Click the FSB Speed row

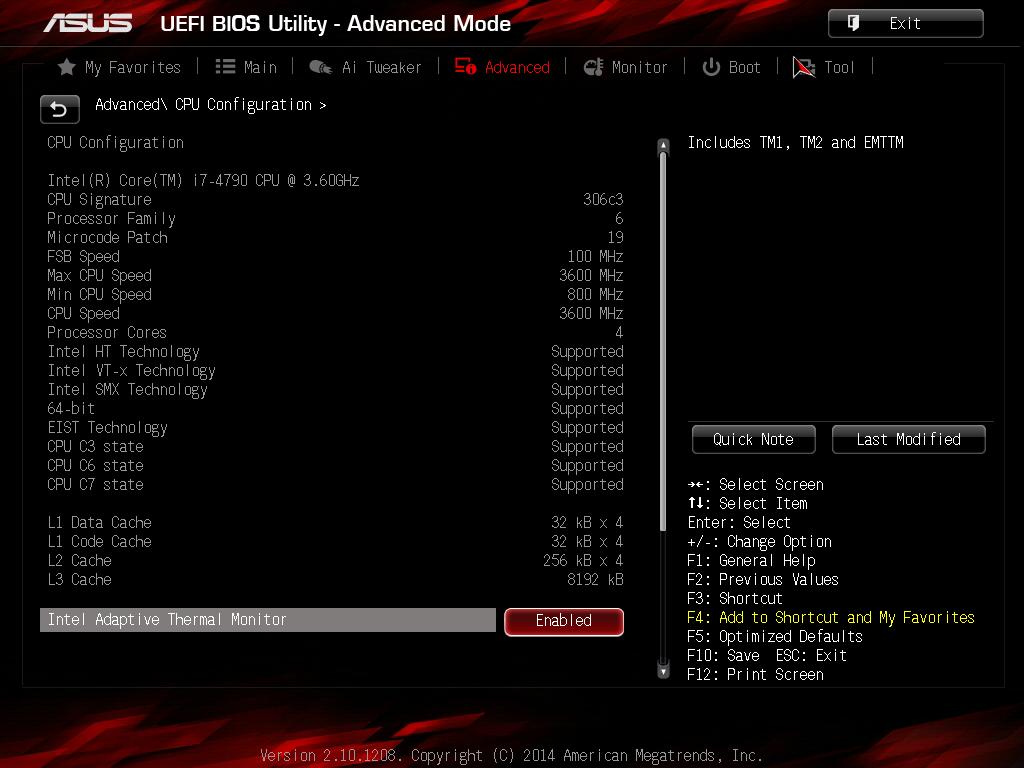click(x=335, y=256)
